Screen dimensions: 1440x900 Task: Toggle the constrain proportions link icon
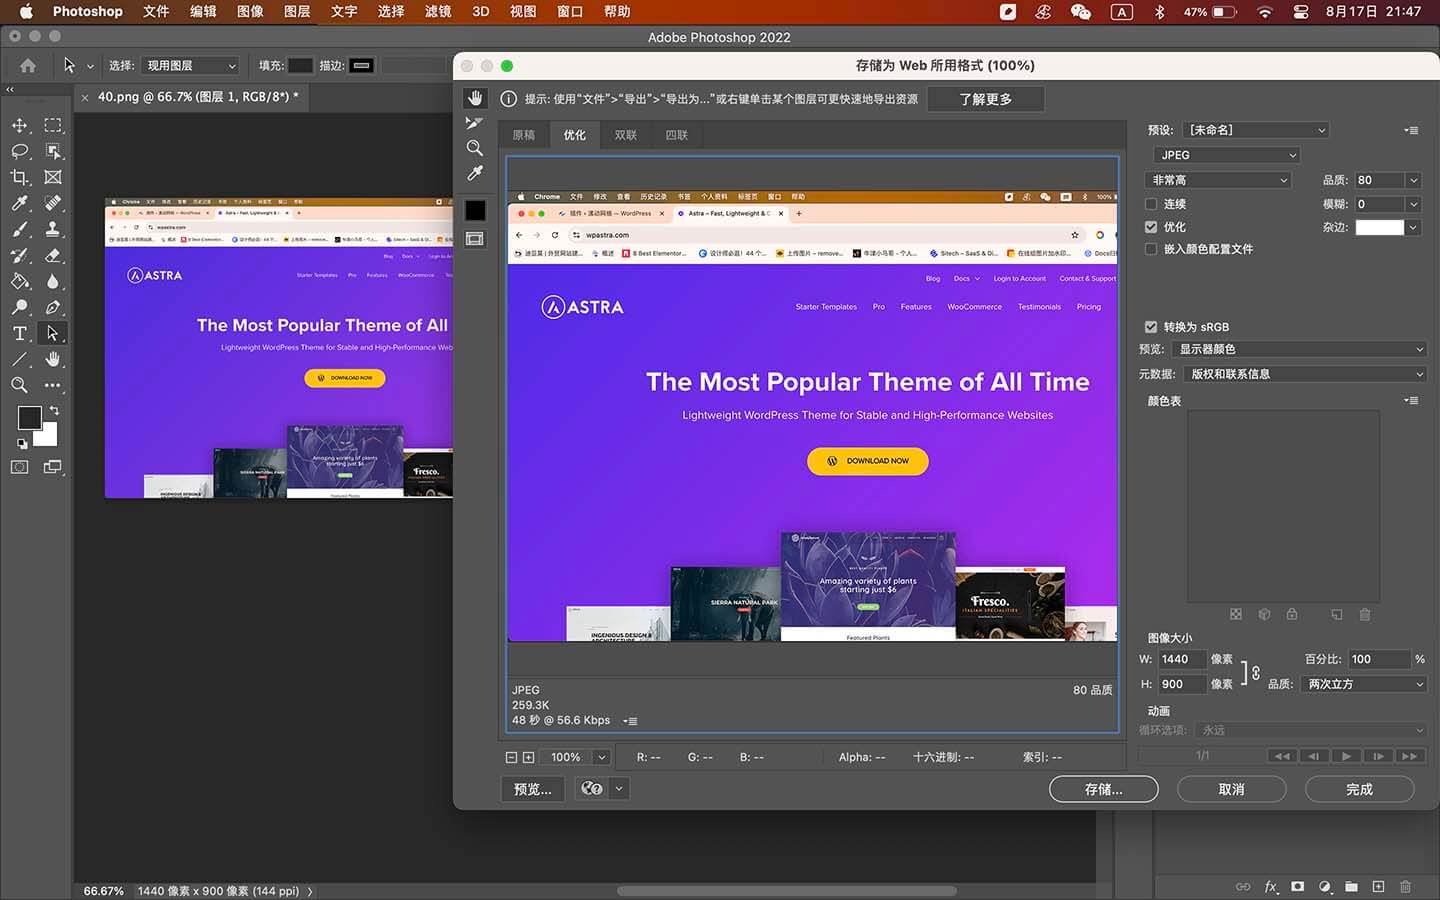tap(1256, 672)
